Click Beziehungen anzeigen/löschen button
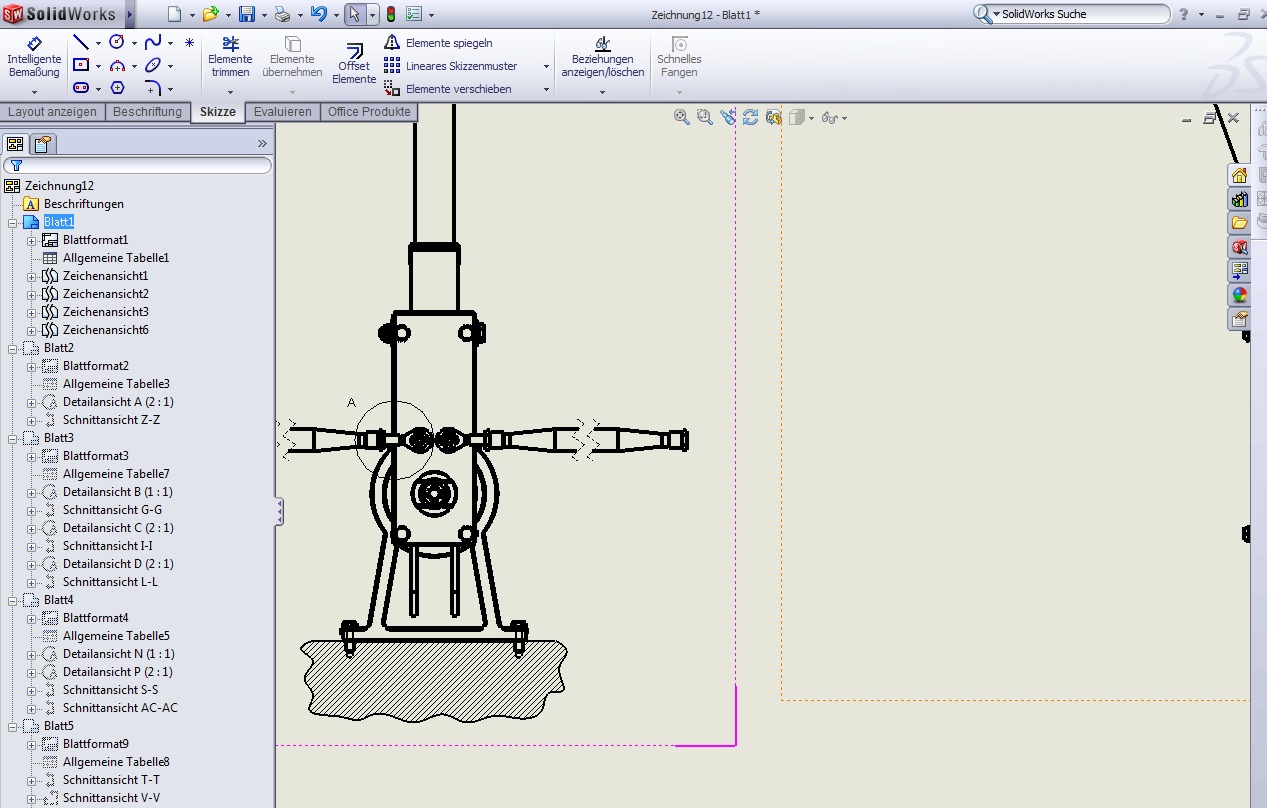The height and width of the screenshot is (808, 1267). (603, 57)
